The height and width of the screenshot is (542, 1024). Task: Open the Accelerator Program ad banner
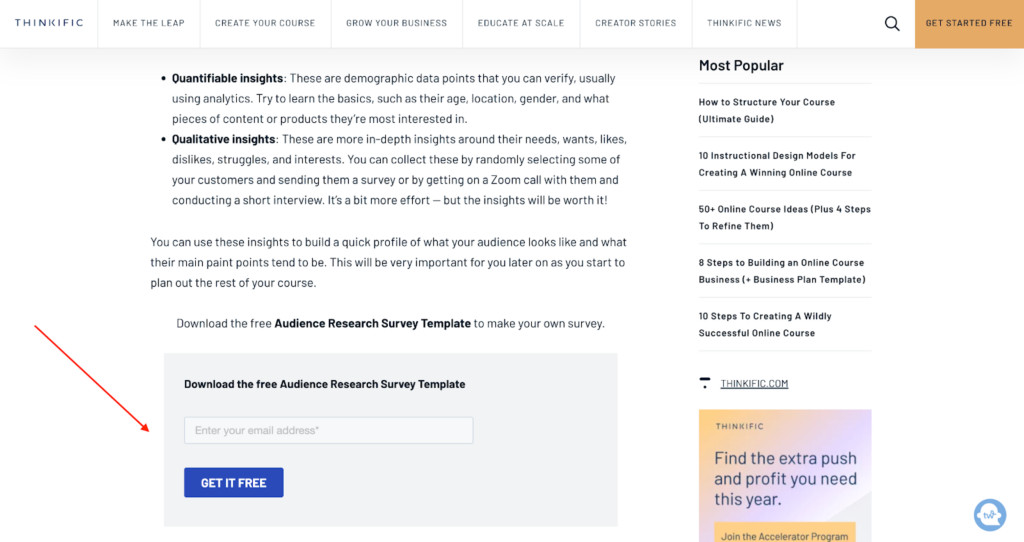pos(785,475)
